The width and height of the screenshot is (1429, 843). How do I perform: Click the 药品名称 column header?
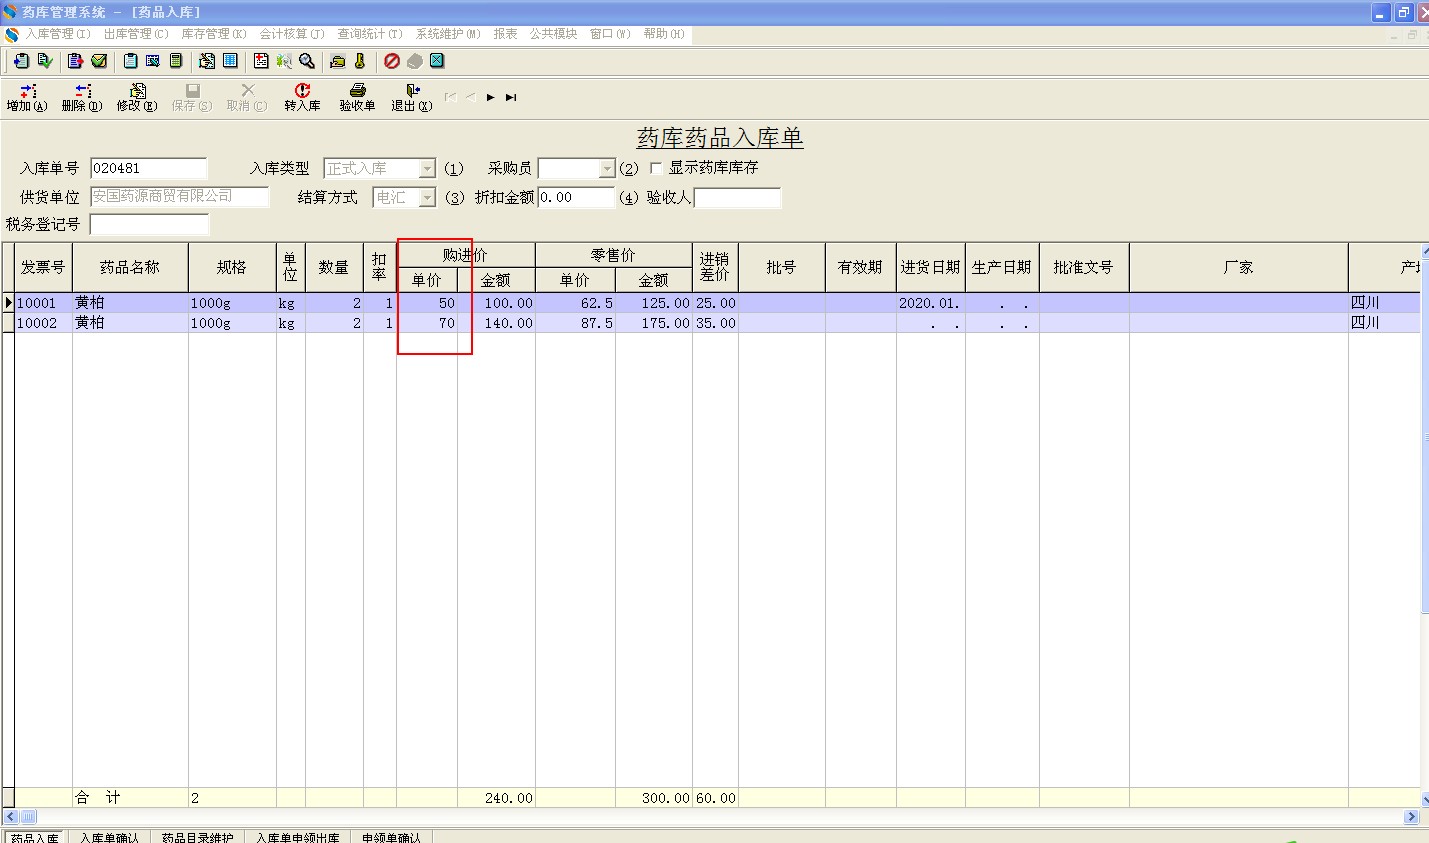[x=130, y=267]
